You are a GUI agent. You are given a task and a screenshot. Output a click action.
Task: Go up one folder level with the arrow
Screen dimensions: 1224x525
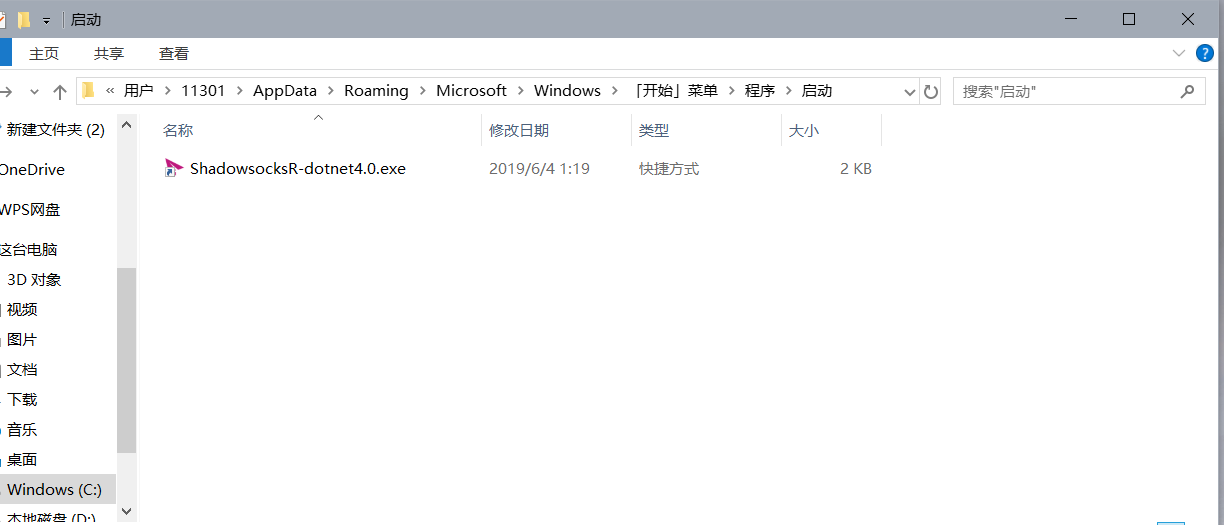click(60, 92)
